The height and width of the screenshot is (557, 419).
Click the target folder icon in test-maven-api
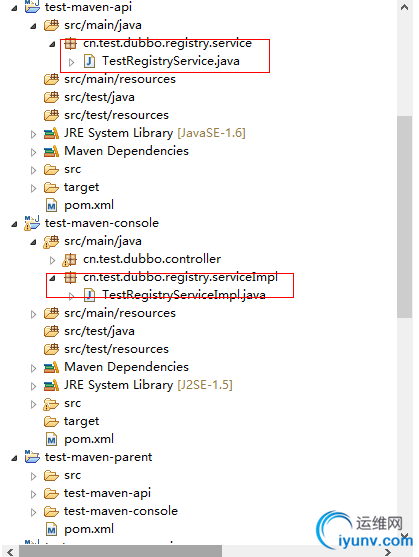click(51, 187)
